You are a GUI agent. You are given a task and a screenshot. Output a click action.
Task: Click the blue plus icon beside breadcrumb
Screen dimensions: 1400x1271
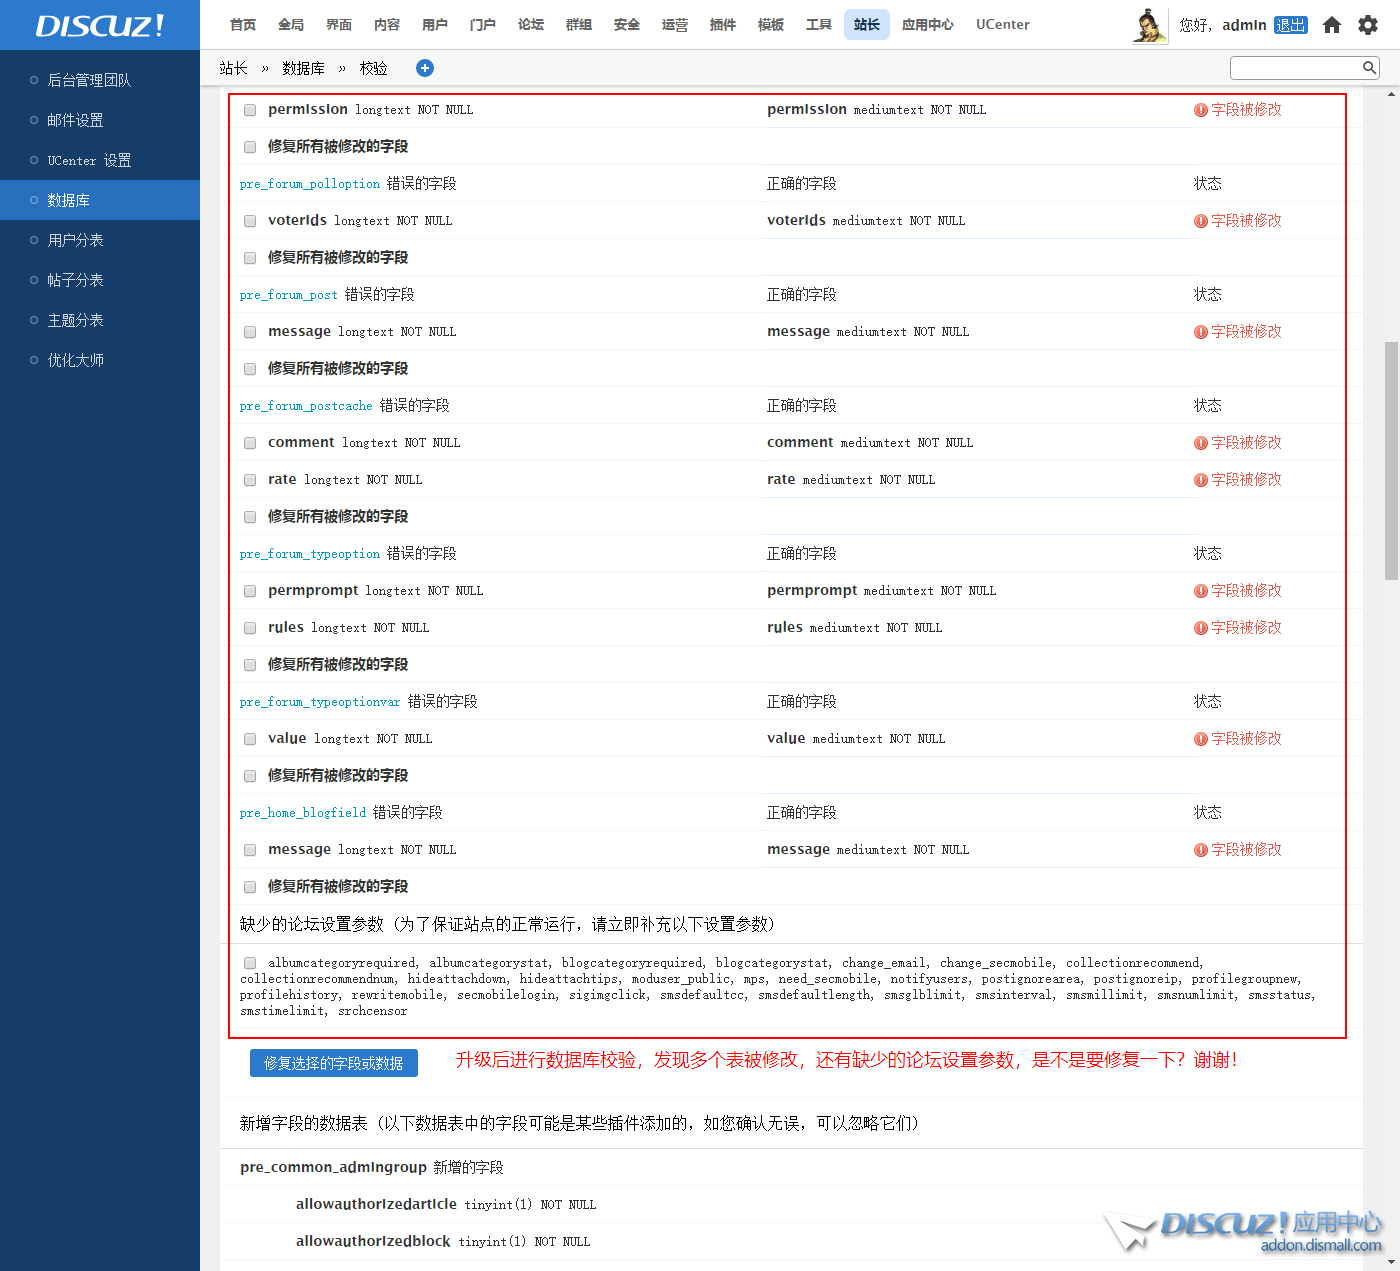pos(425,68)
